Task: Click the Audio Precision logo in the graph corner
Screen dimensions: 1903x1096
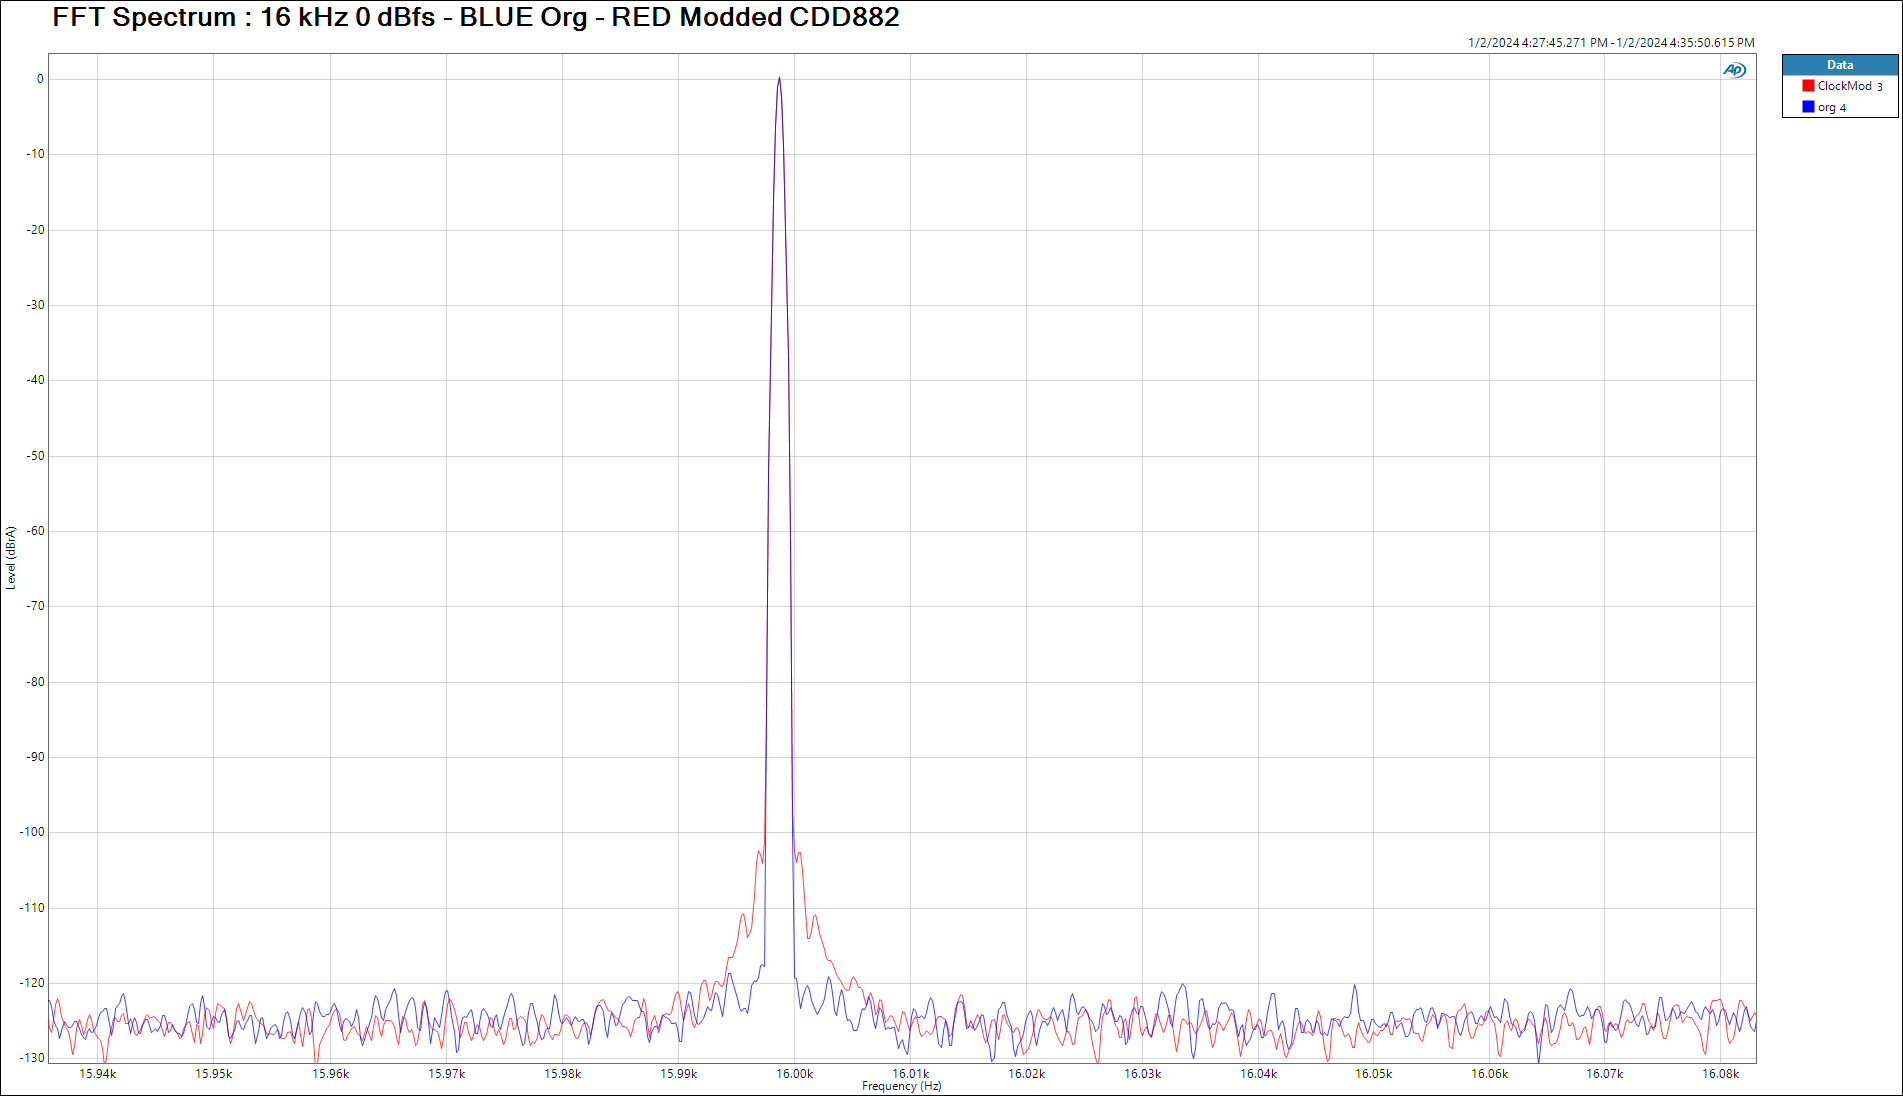Action: click(1734, 70)
